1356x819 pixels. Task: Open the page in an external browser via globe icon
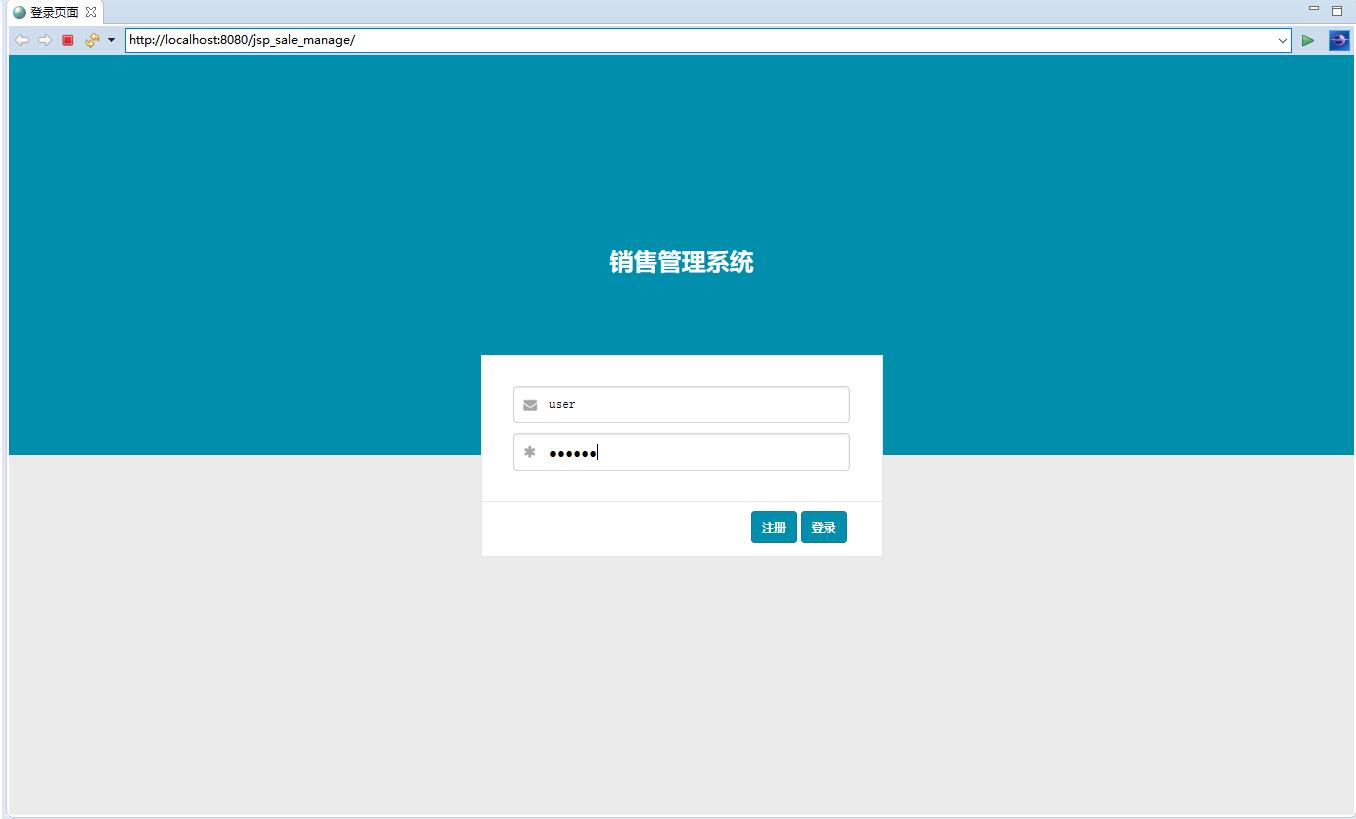click(1338, 40)
